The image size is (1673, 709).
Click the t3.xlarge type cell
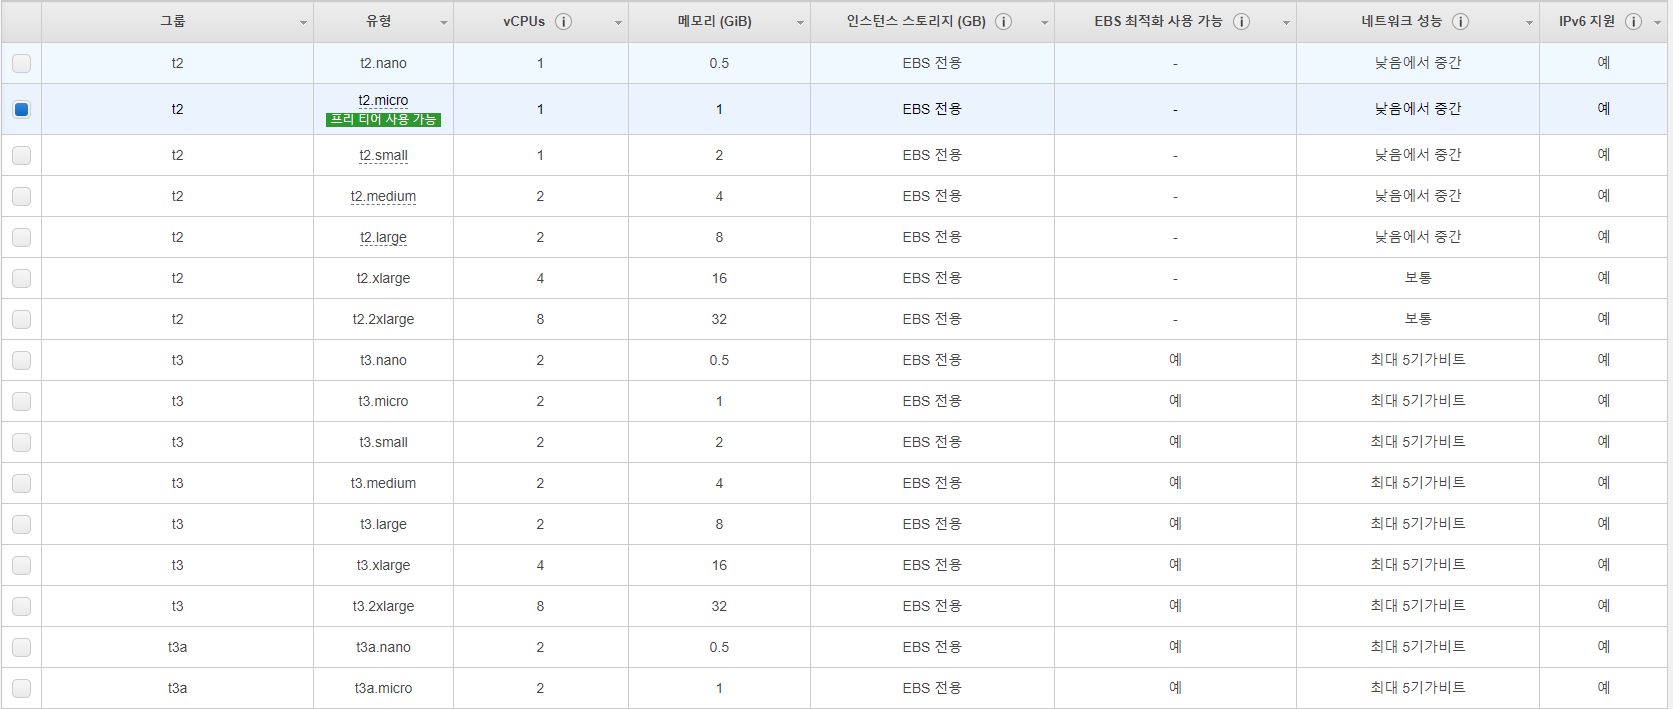pos(383,565)
